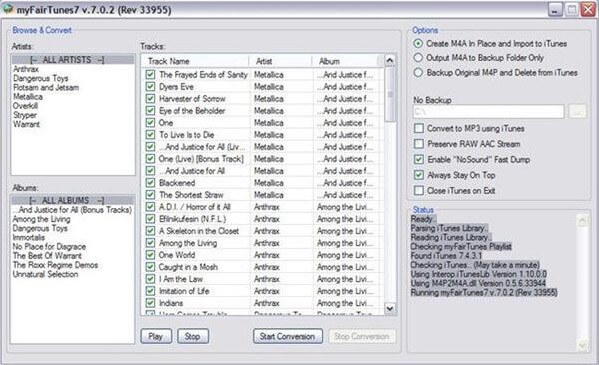Screen dimensions: 599x365
Task: Select The Shortest Straw track row
Action: (x=262, y=195)
